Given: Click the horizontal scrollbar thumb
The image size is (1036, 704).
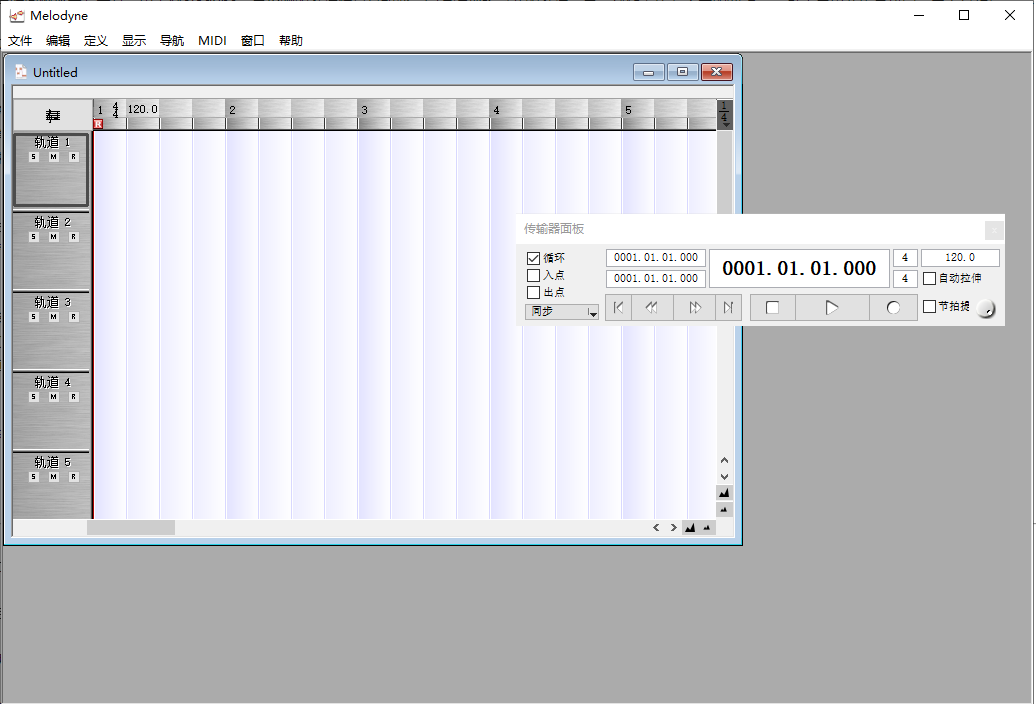Looking at the screenshot, I should [x=131, y=528].
